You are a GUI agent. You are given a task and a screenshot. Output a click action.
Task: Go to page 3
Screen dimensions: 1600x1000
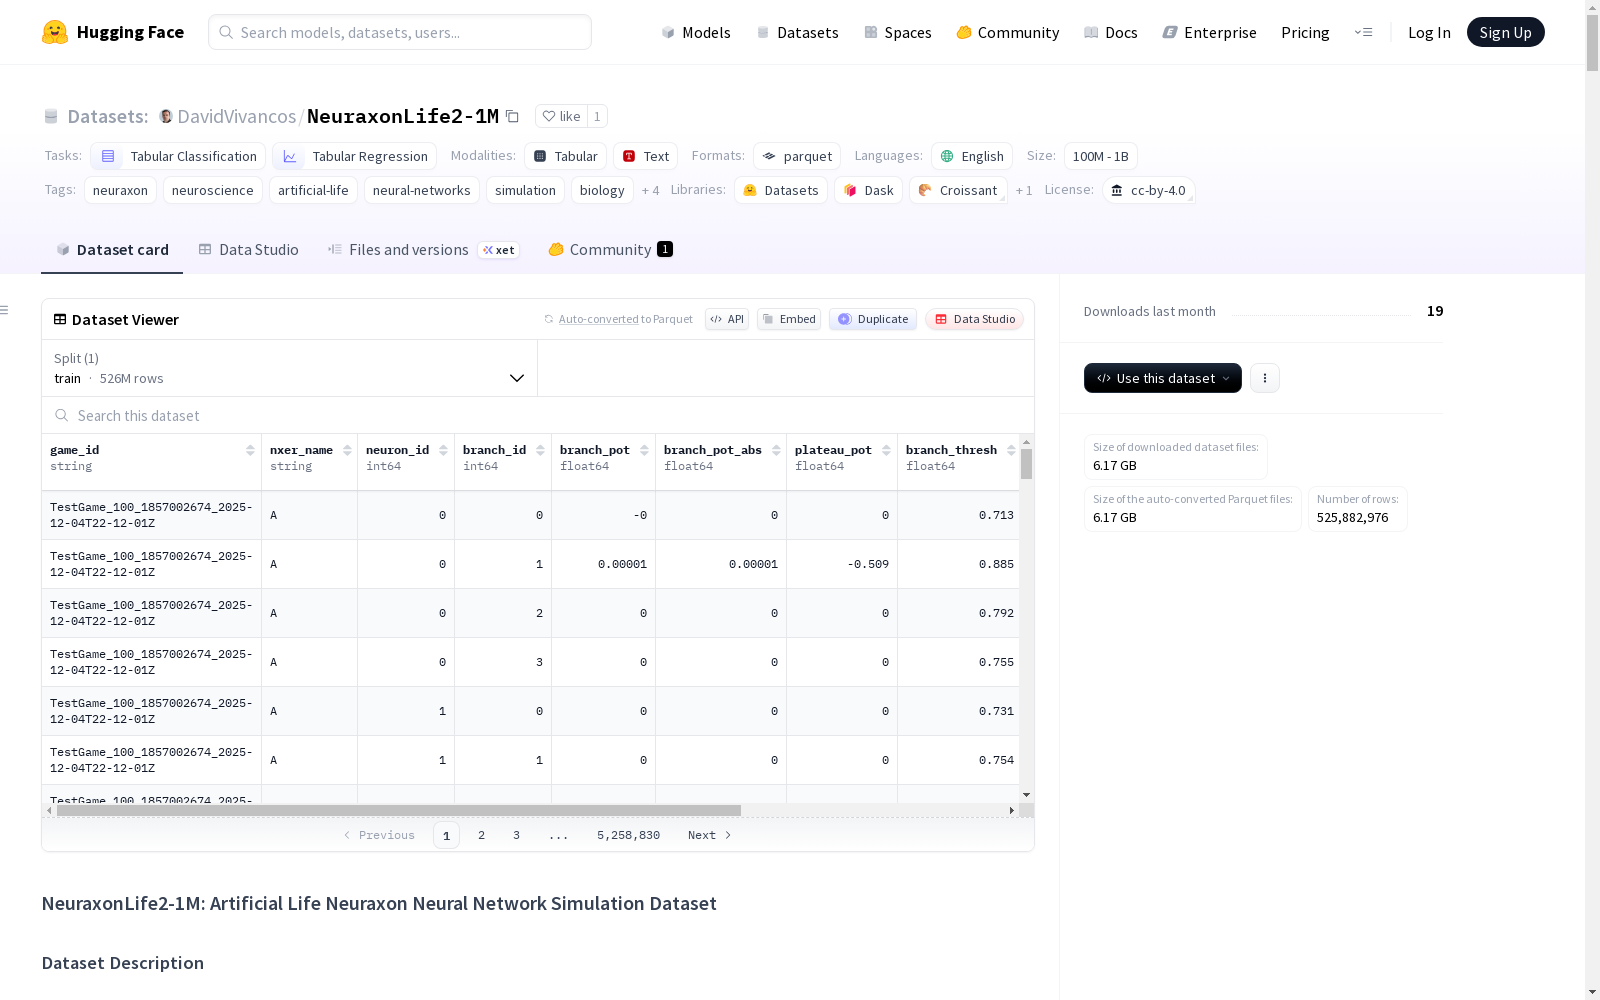pos(516,835)
